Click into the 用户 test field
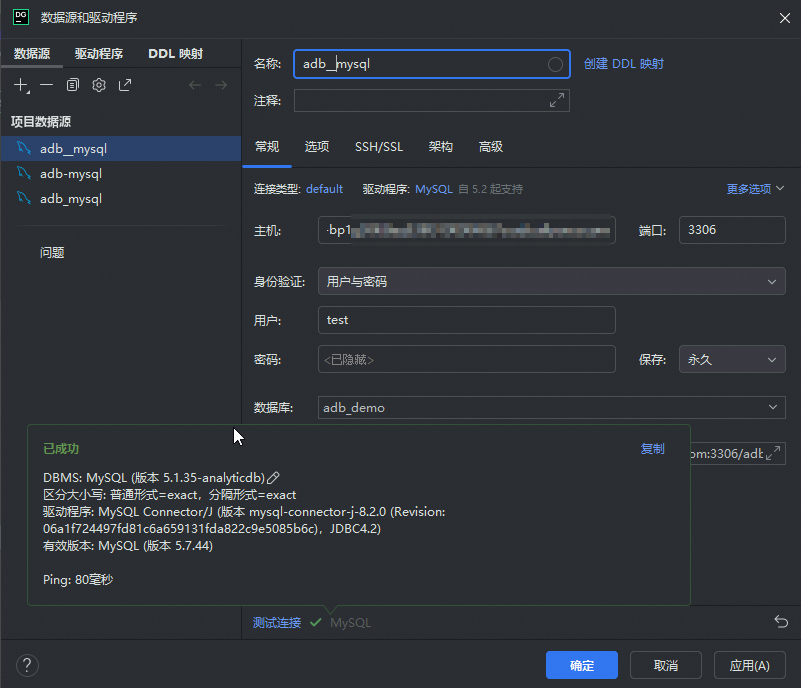Image resolution: width=801 pixels, height=688 pixels. (466, 320)
